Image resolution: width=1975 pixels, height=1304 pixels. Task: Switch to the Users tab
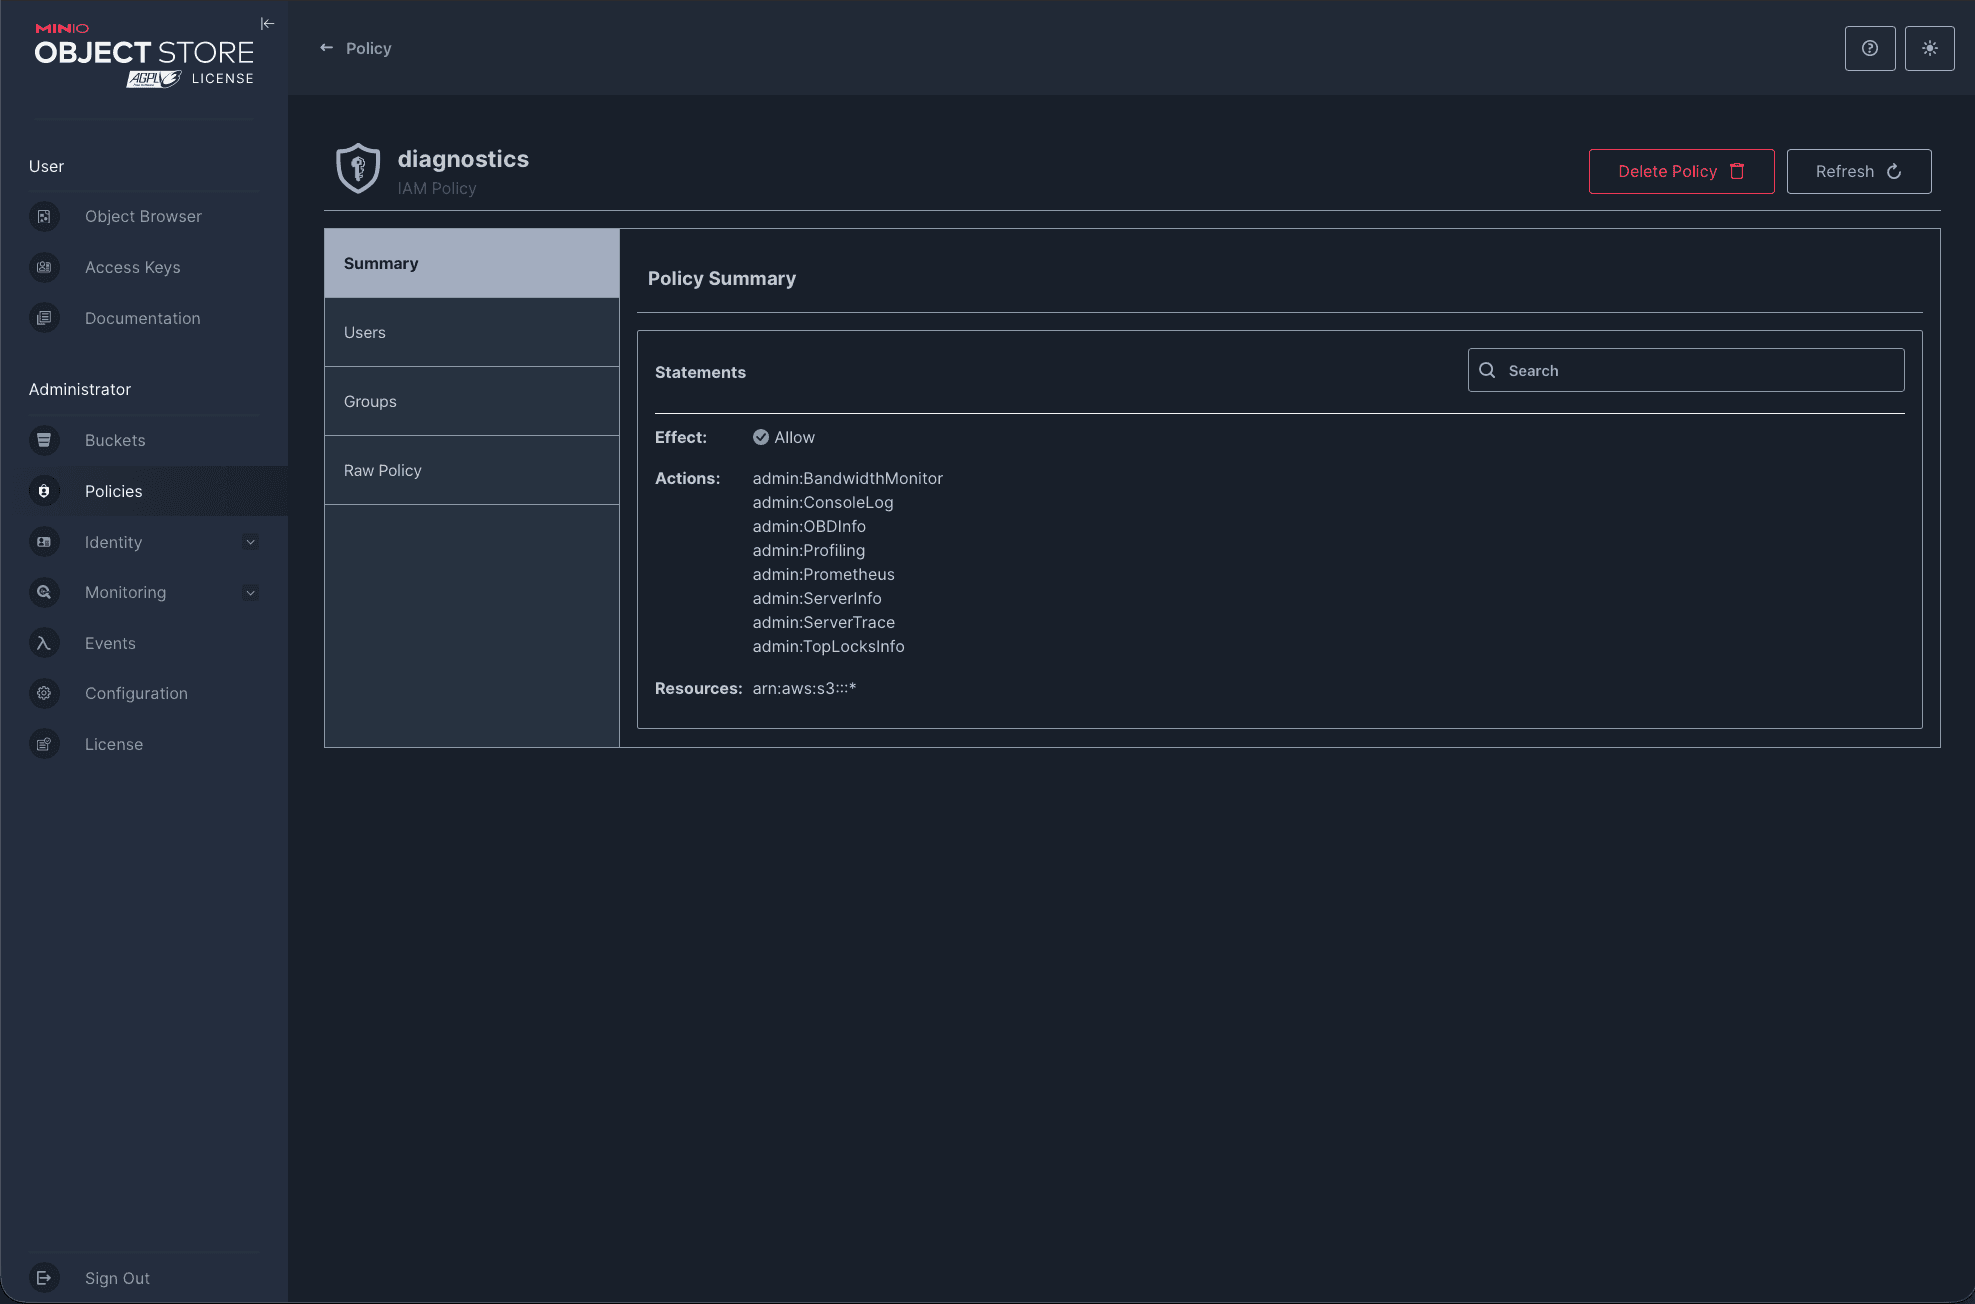[472, 332]
